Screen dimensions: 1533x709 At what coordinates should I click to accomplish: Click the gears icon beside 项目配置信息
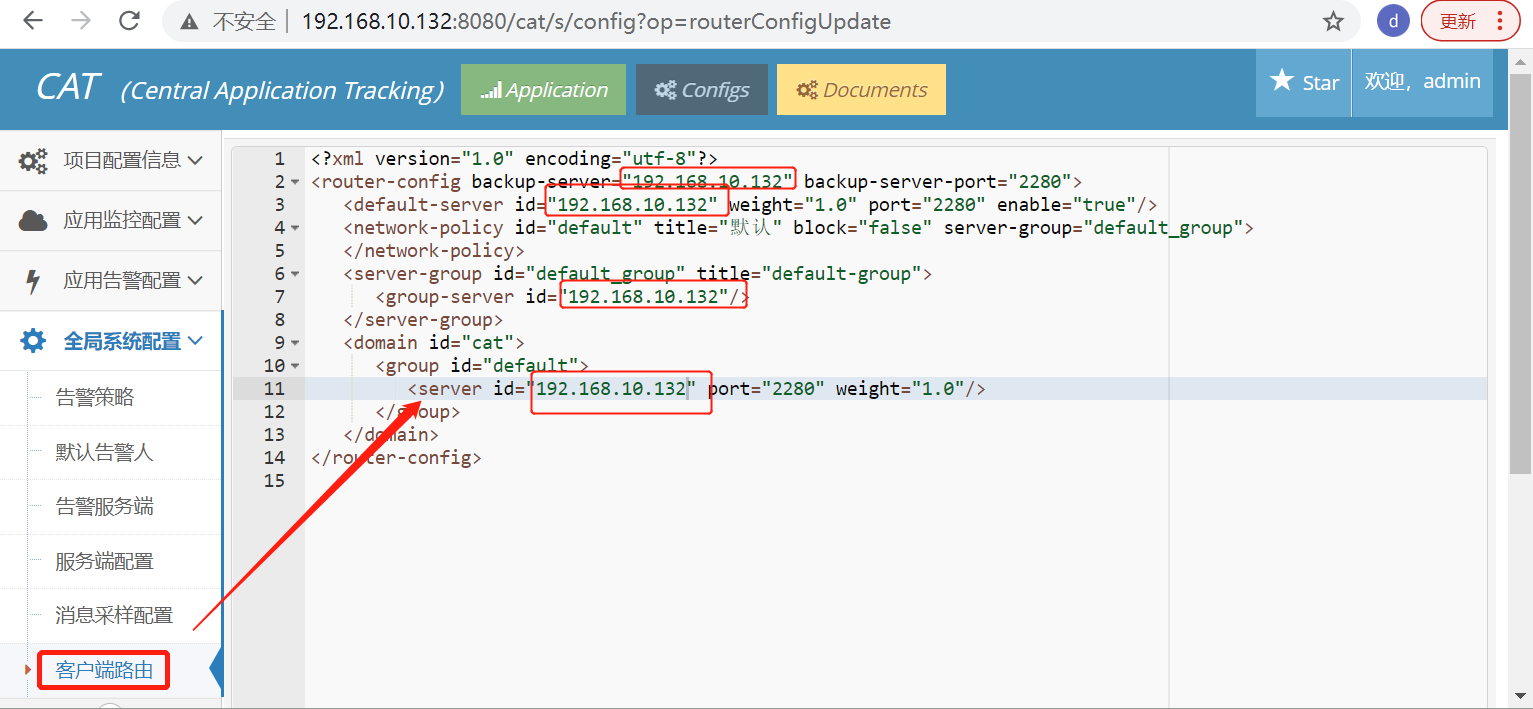point(31,160)
